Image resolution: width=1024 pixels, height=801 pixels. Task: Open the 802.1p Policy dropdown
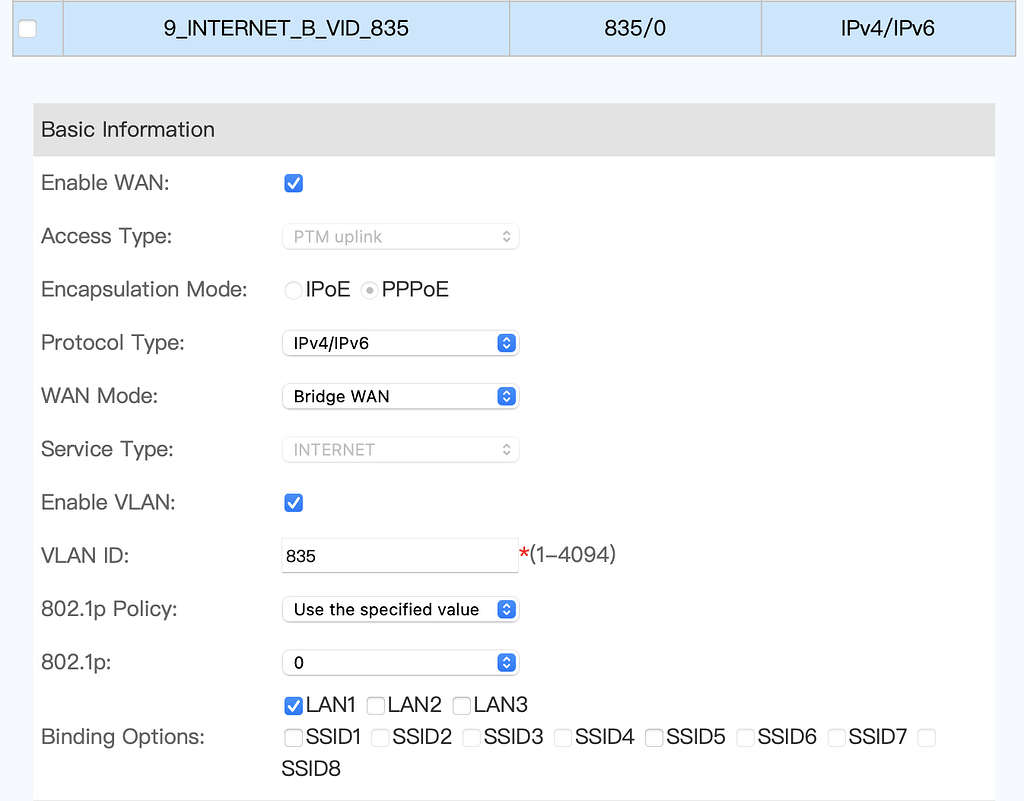point(400,609)
